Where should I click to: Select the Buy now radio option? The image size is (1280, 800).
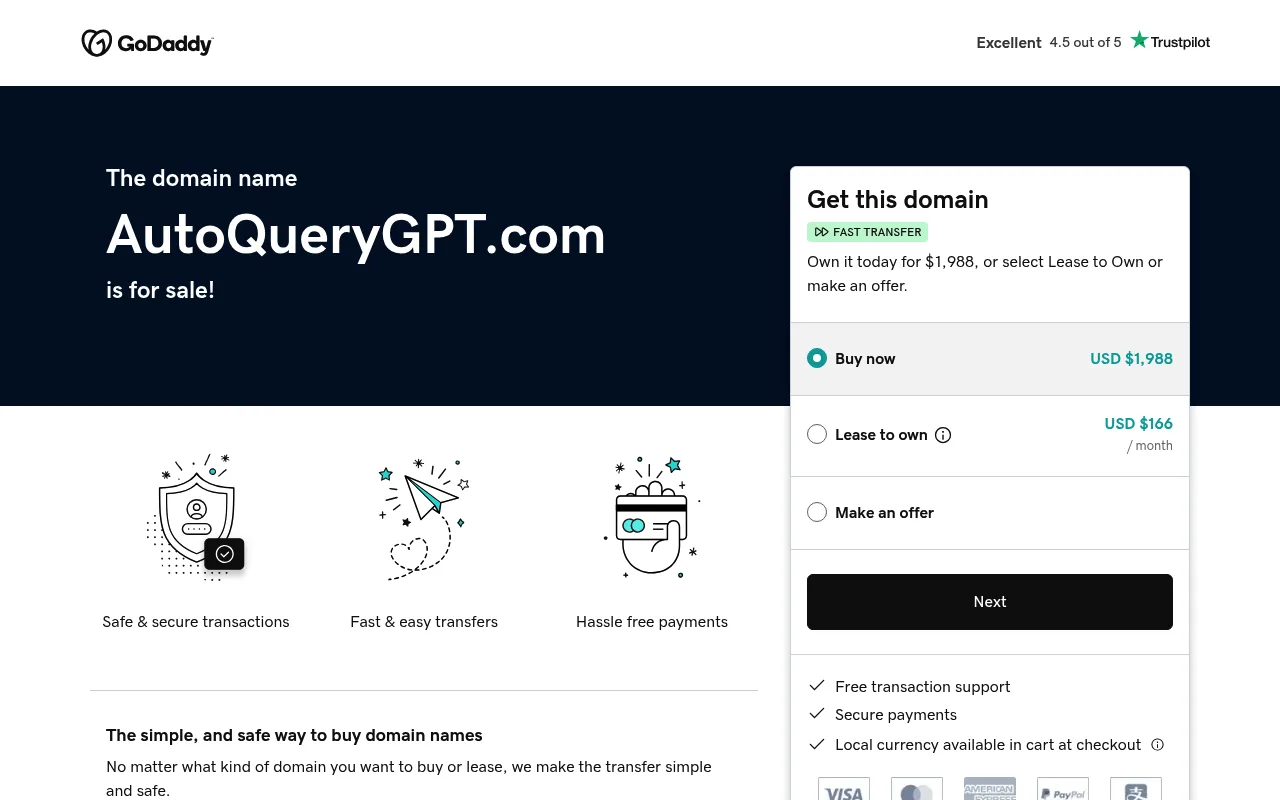[817, 358]
